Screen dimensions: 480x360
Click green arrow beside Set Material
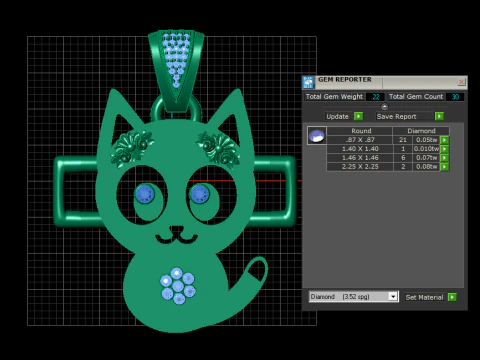(452, 297)
